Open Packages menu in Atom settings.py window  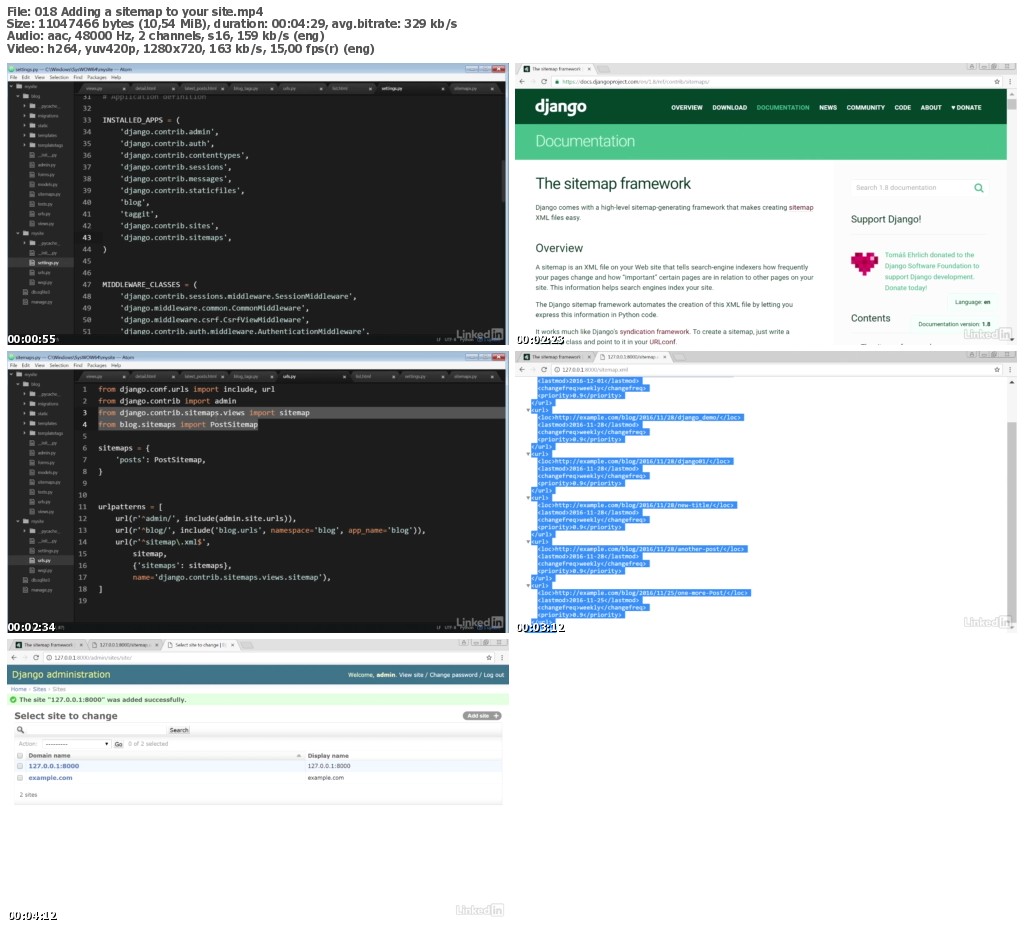[97, 77]
